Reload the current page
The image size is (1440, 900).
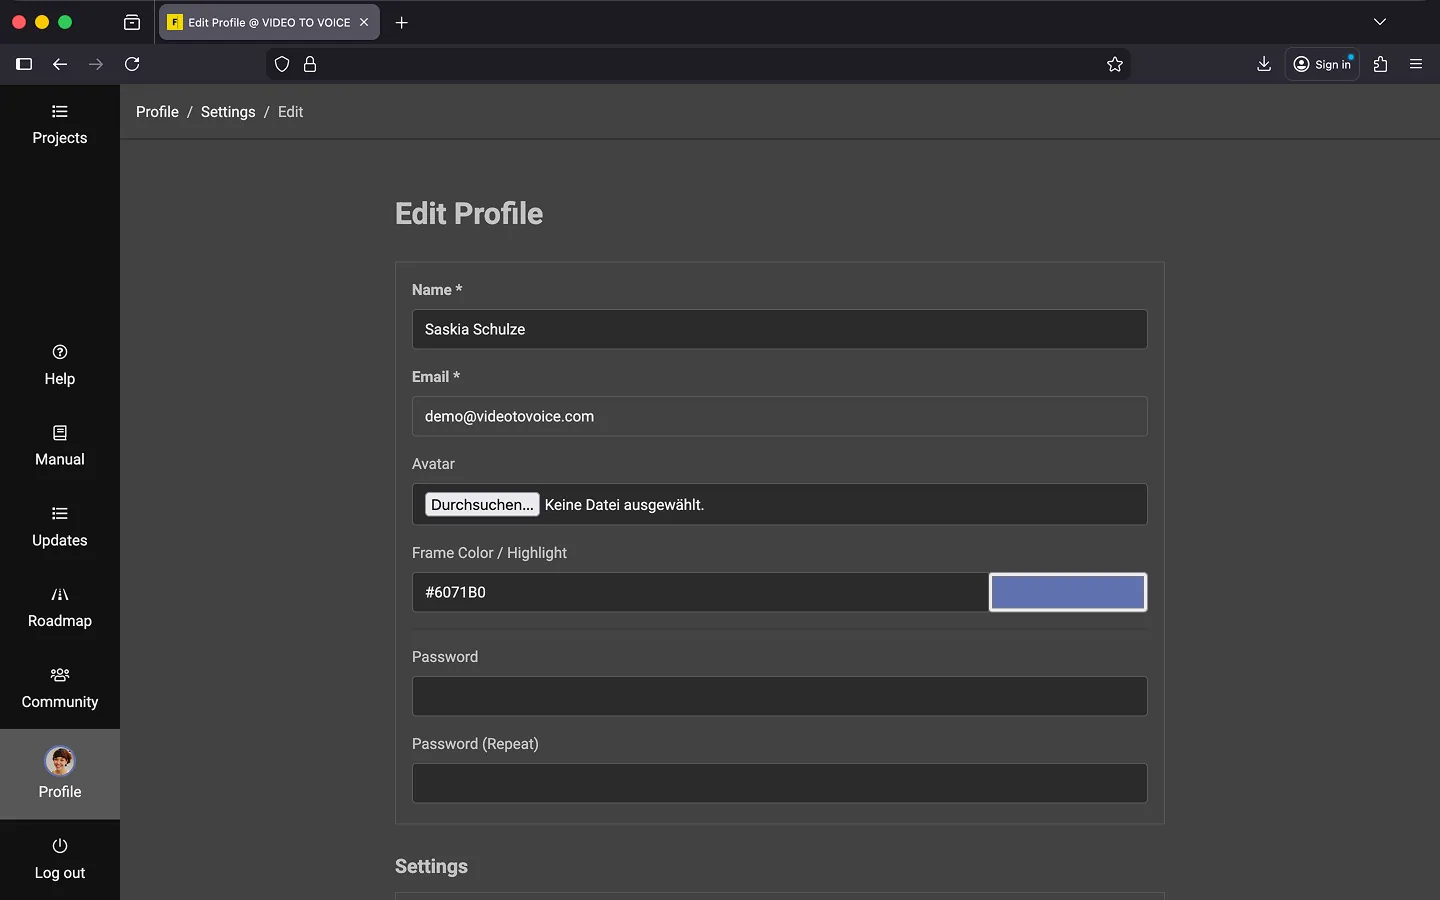[x=132, y=64]
